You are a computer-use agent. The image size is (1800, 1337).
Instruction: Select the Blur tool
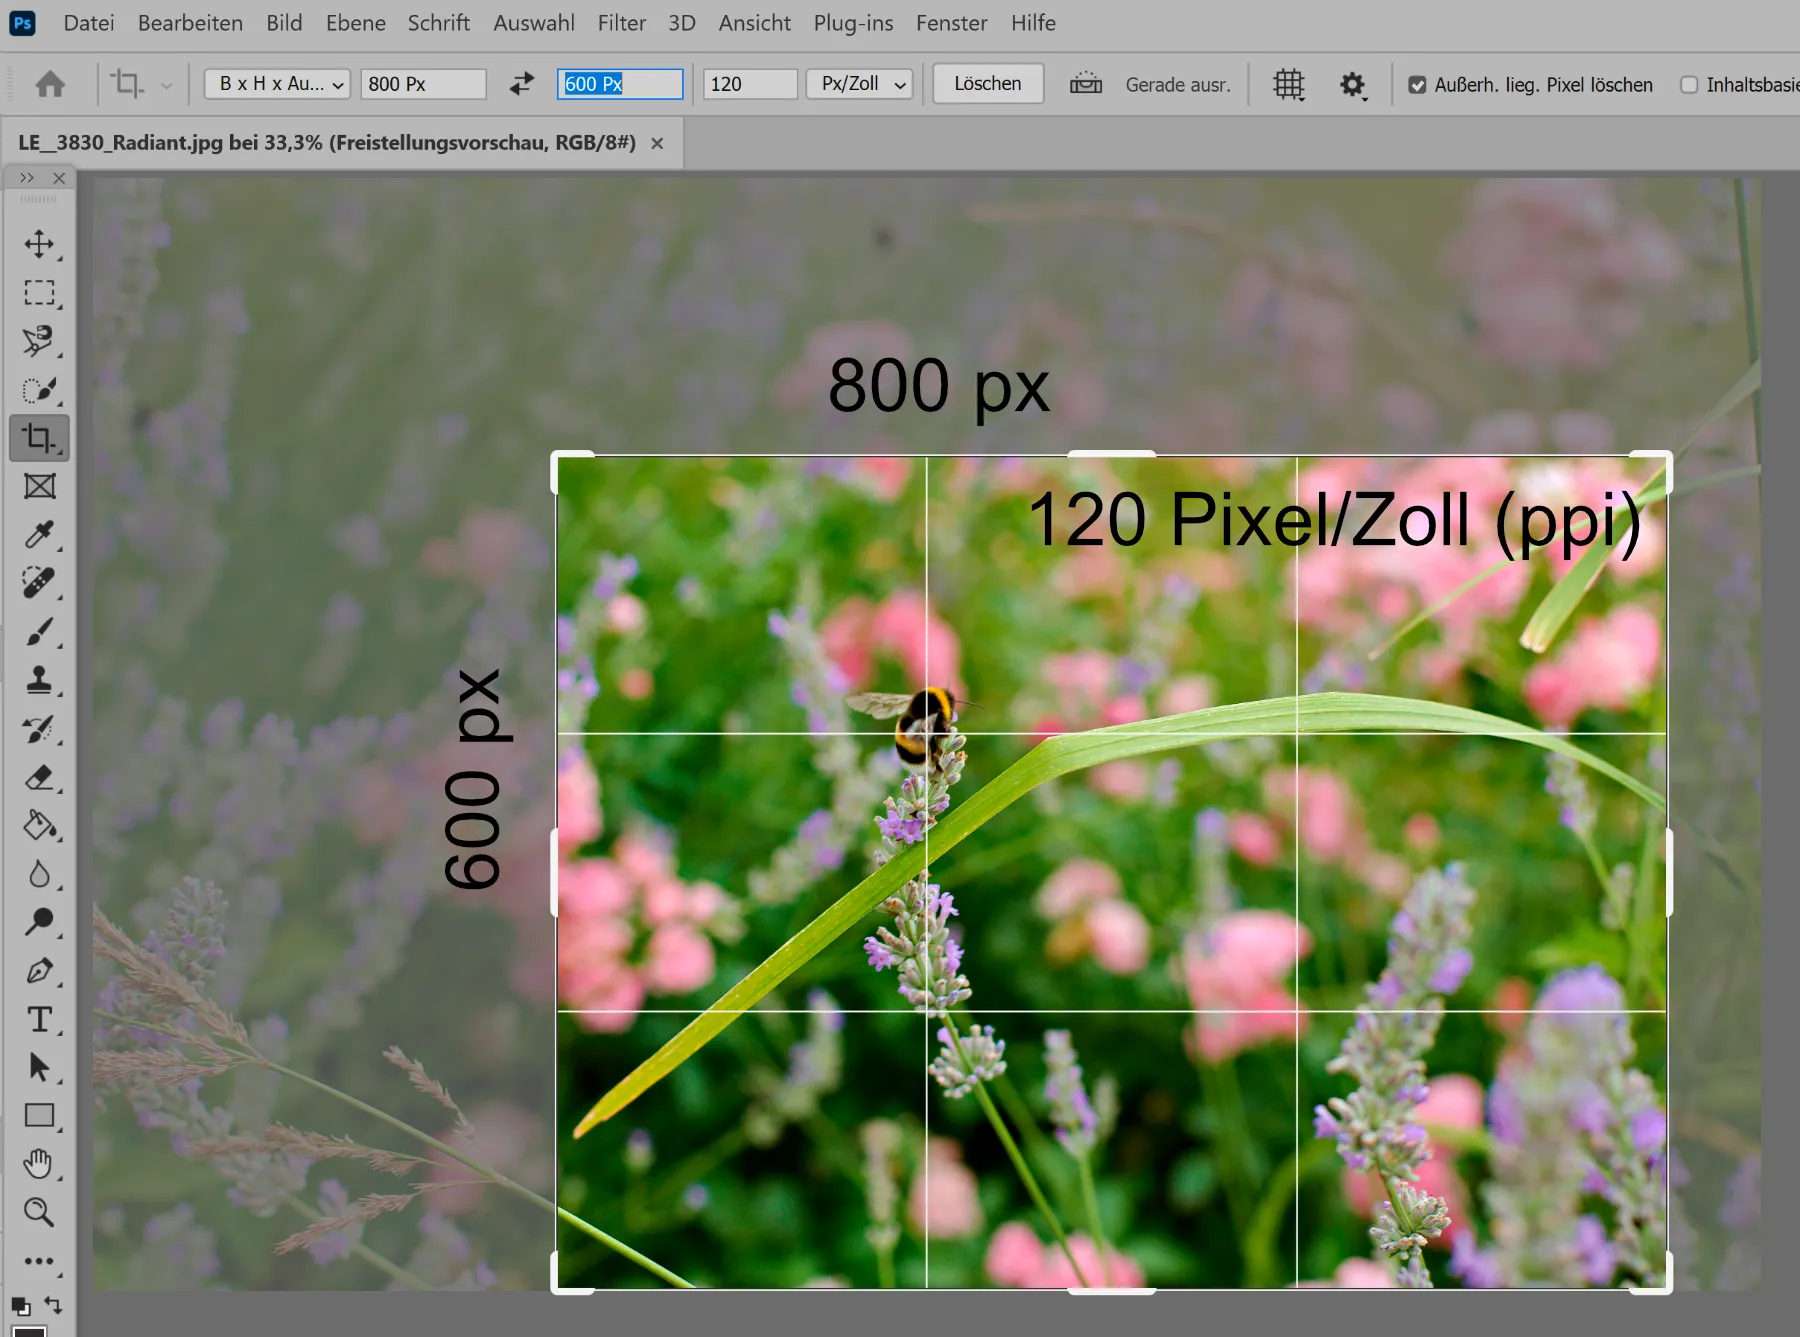coord(39,874)
